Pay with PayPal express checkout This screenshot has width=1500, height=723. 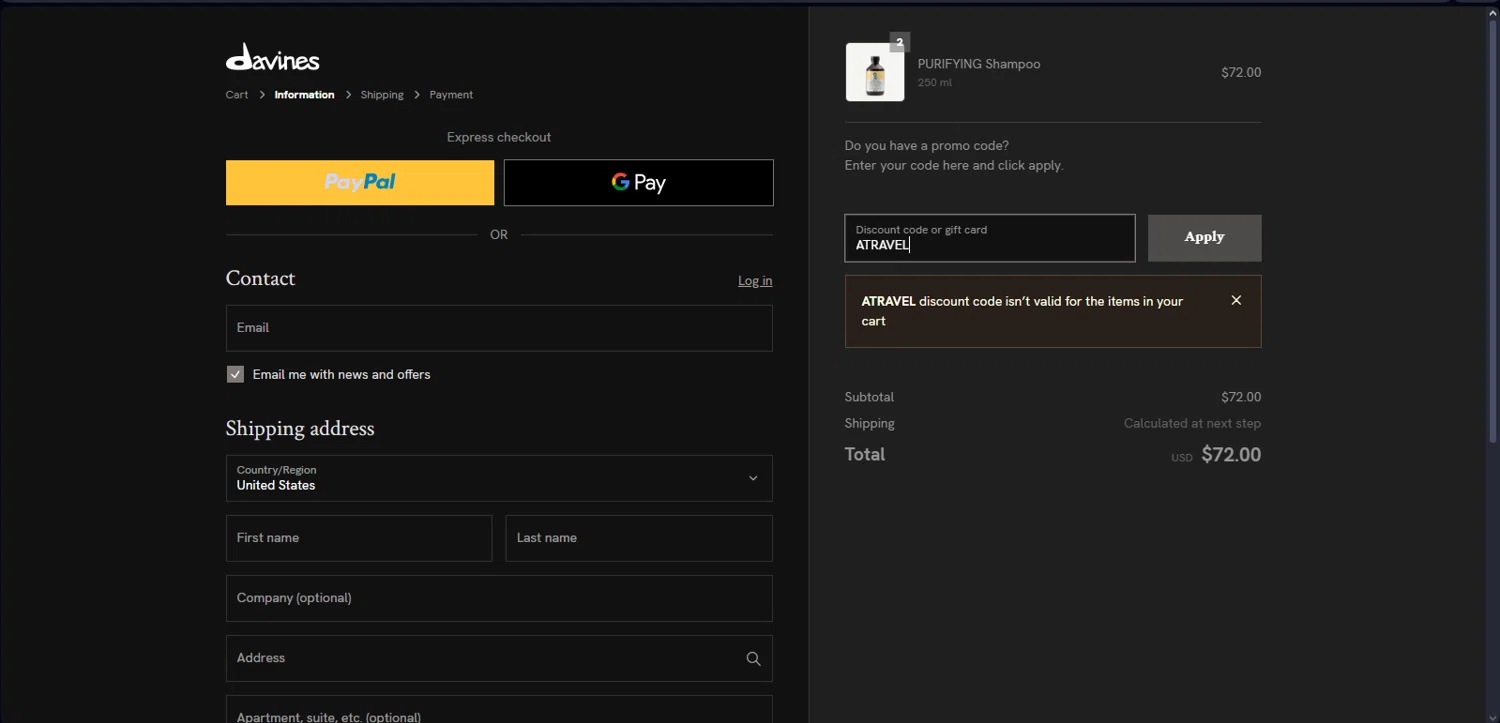360,182
